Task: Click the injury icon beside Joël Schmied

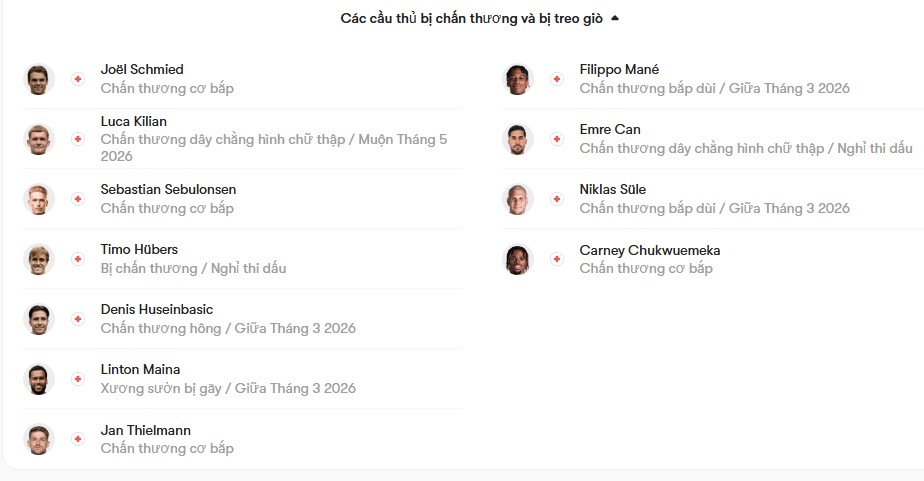Action: (78, 79)
